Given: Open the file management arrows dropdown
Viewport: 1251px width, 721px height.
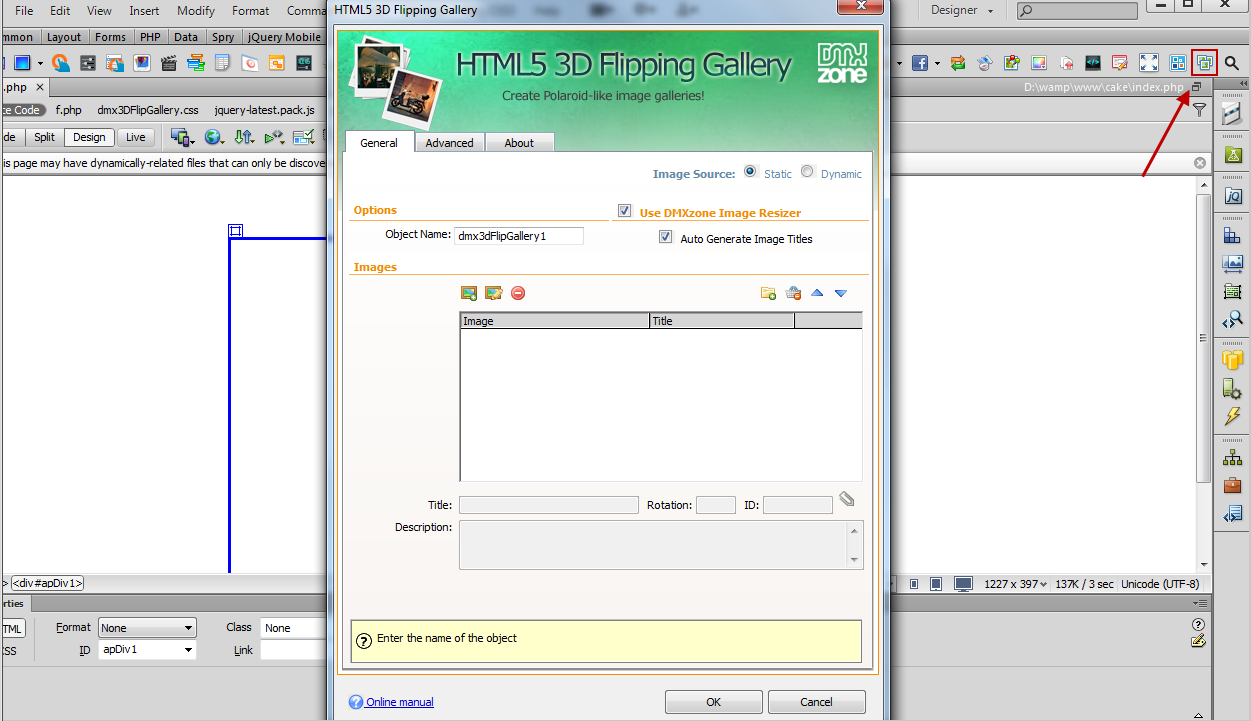Looking at the screenshot, I should pos(244,137).
